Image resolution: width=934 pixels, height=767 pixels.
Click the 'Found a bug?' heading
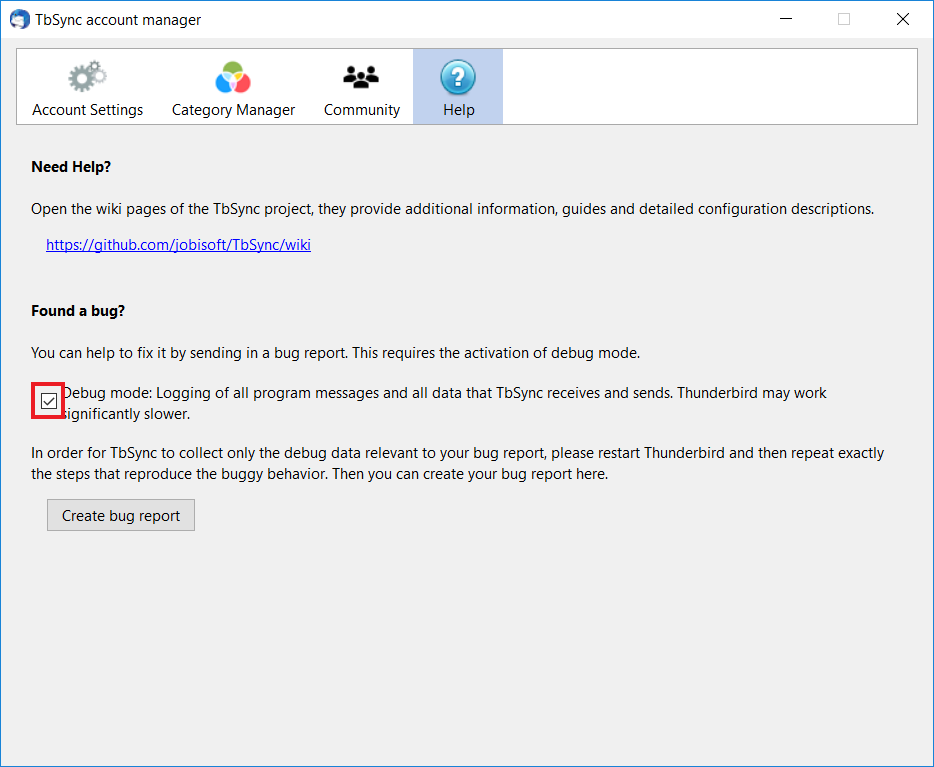pos(78,311)
